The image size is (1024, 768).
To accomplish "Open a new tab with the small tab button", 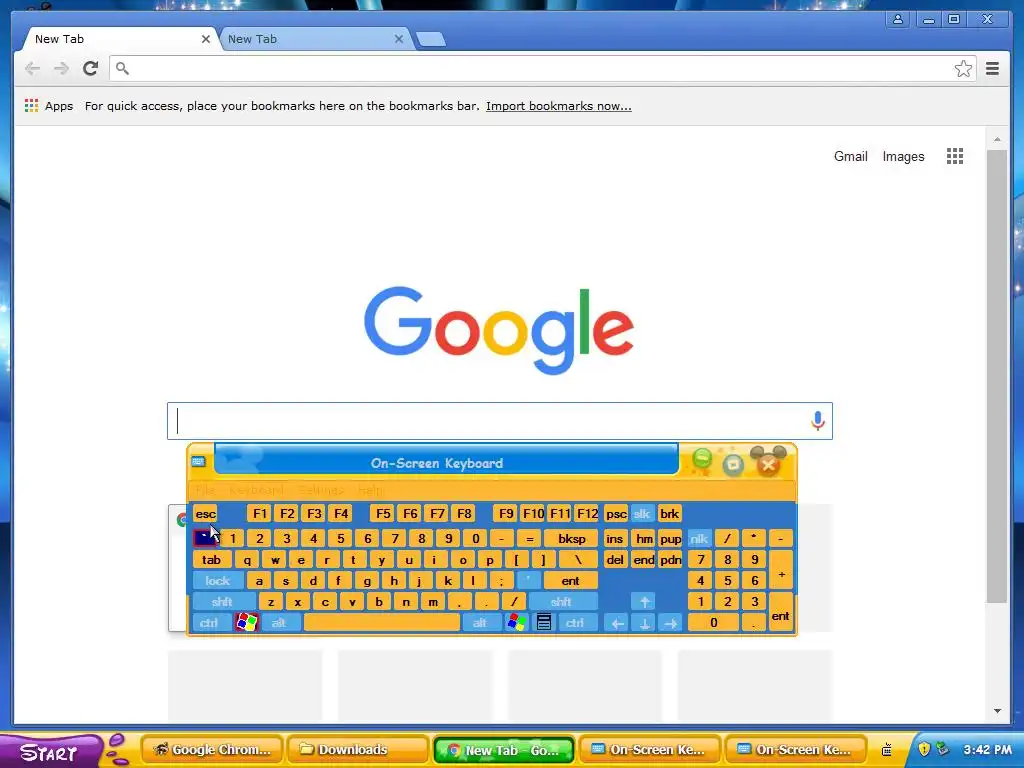I will point(431,40).
